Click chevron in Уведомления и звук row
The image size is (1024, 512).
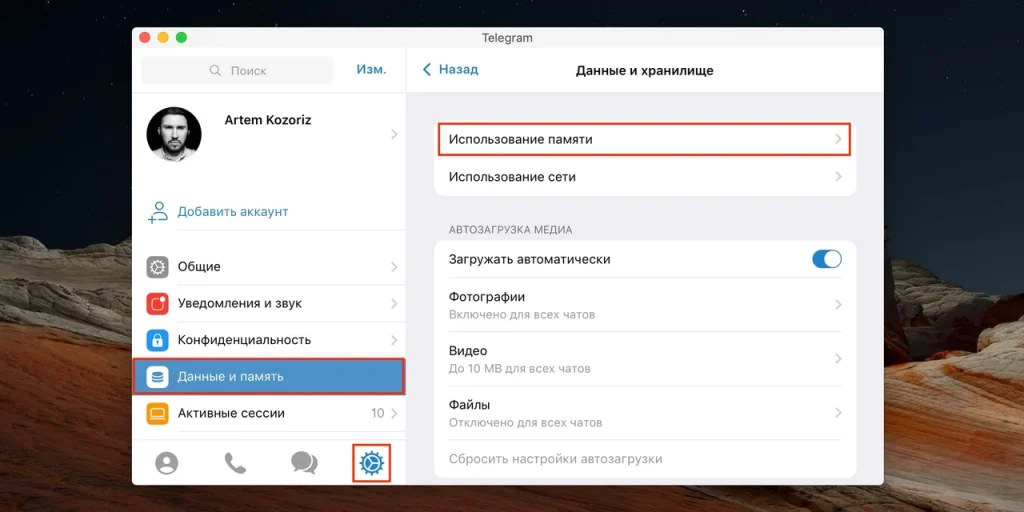pos(394,304)
